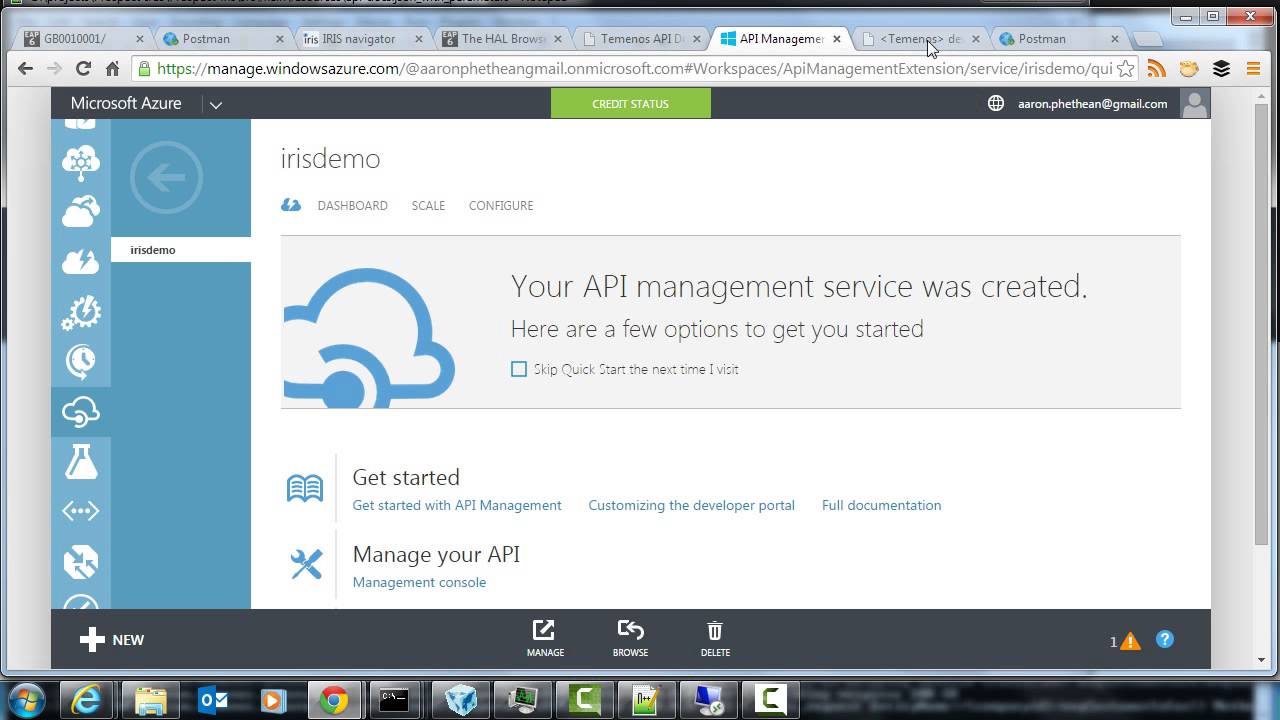Open the gear-with-lightning service icon in sidebar

click(81, 312)
